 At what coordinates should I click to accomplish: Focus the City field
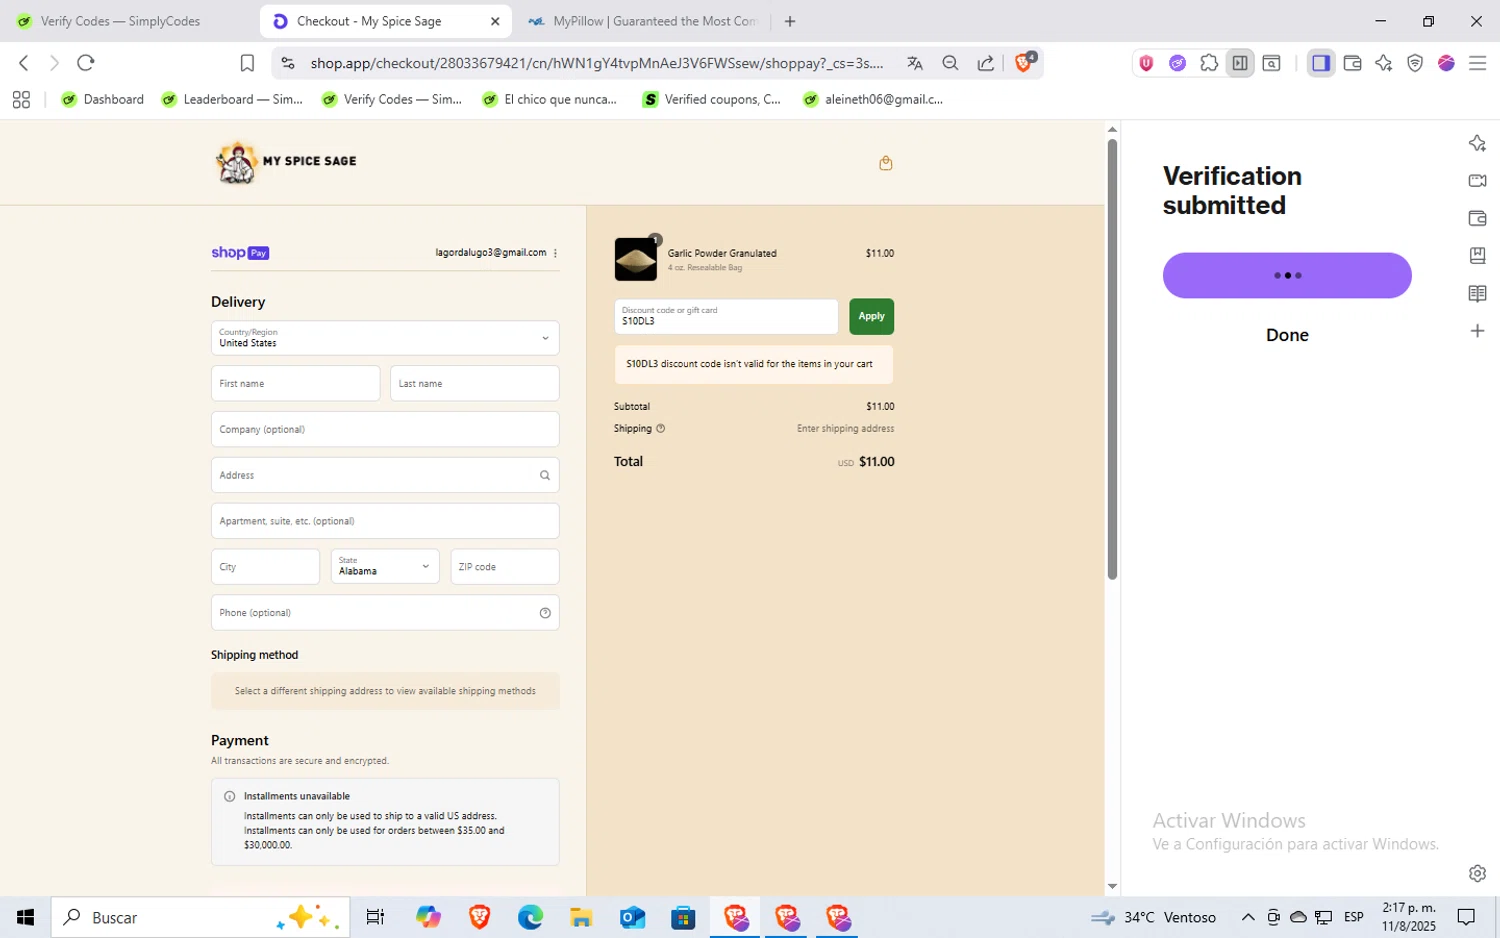(x=265, y=566)
